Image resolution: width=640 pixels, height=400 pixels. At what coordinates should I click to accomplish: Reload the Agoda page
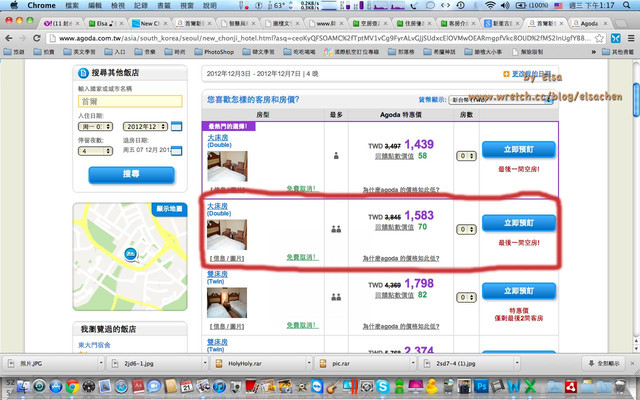click(x=37, y=38)
